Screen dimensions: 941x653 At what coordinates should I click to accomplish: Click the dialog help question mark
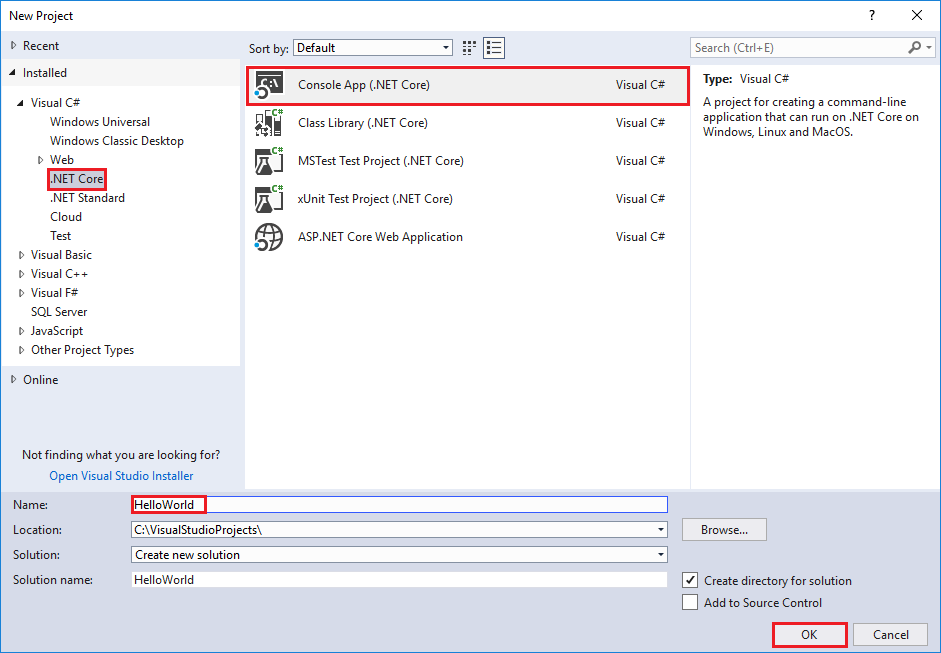click(x=871, y=15)
